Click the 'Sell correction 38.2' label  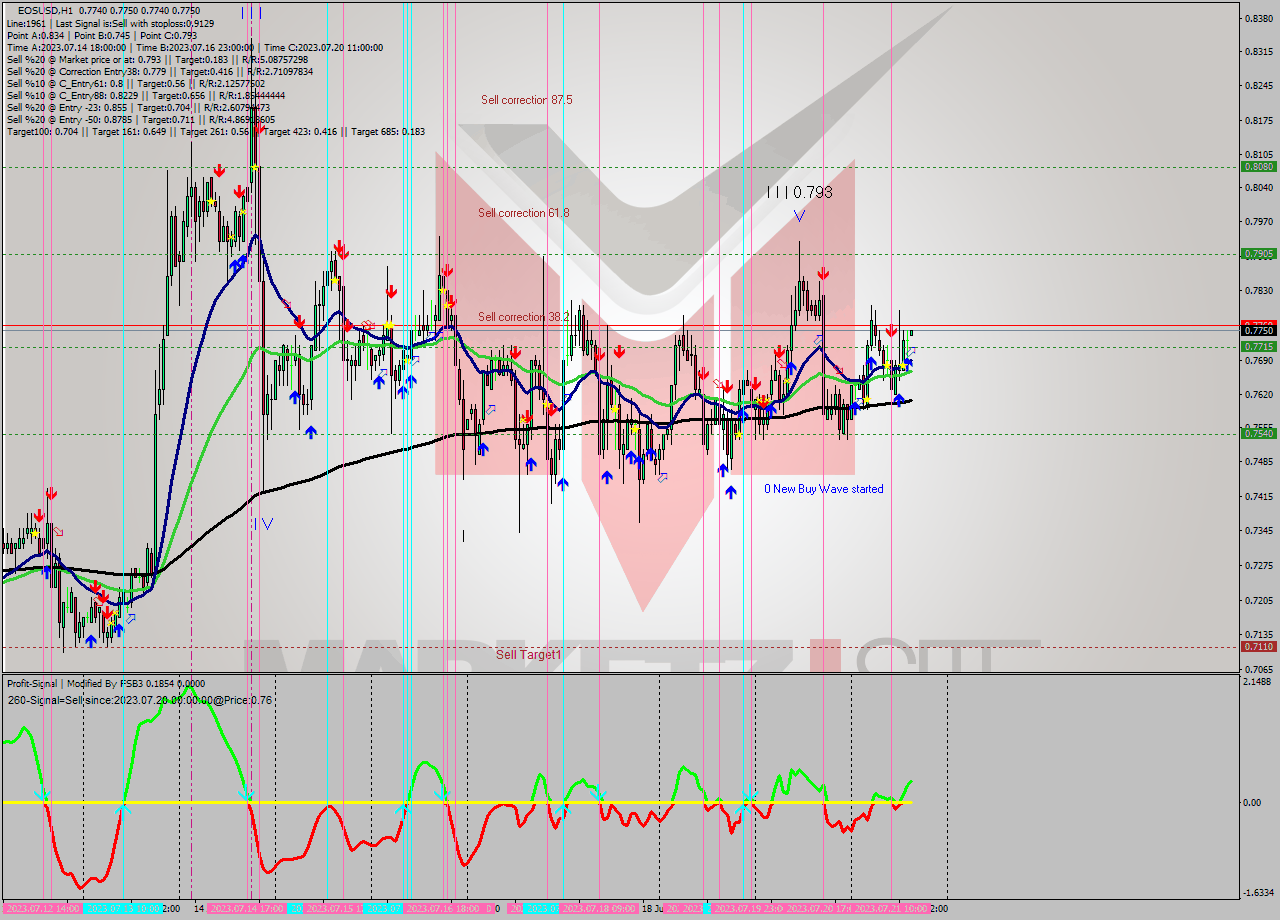[523, 317]
